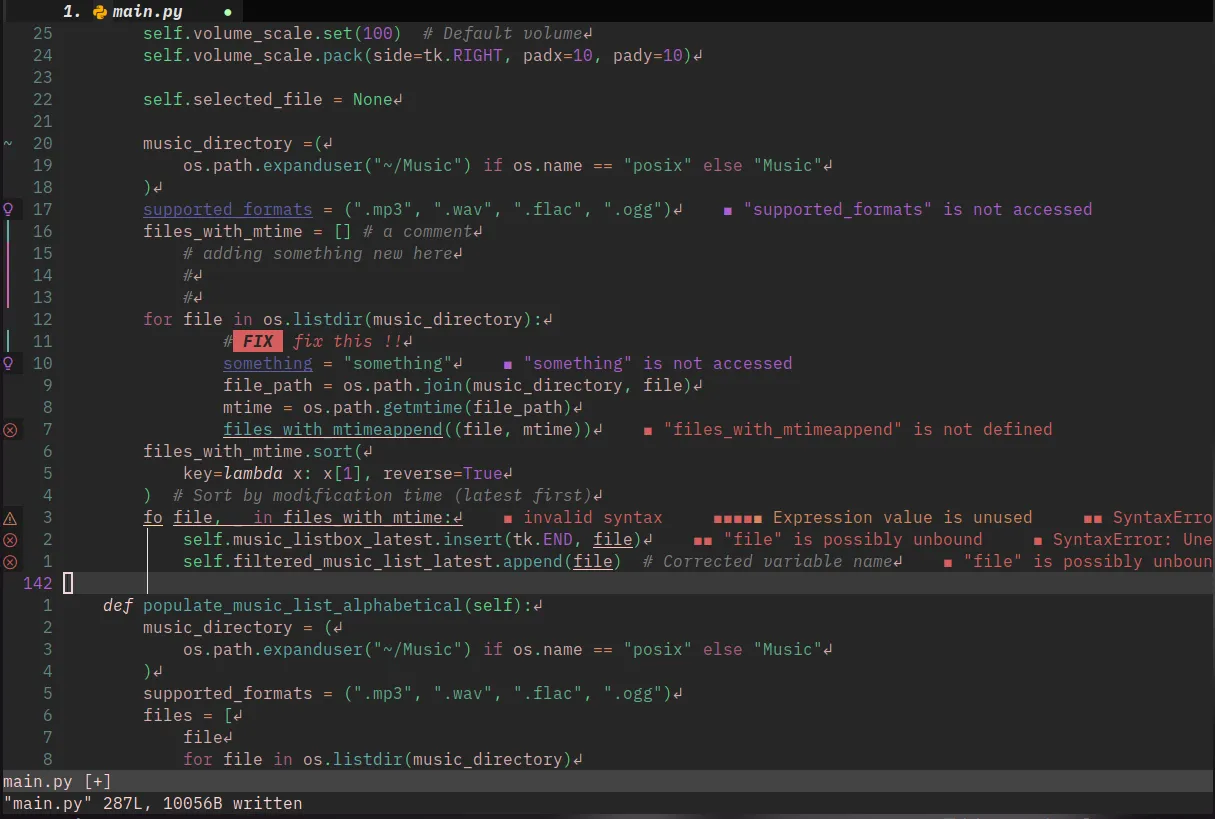Click the lightbulb code action icon beside line 17
Image resolution: width=1215 pixels, height=819 pixels.
10,209
